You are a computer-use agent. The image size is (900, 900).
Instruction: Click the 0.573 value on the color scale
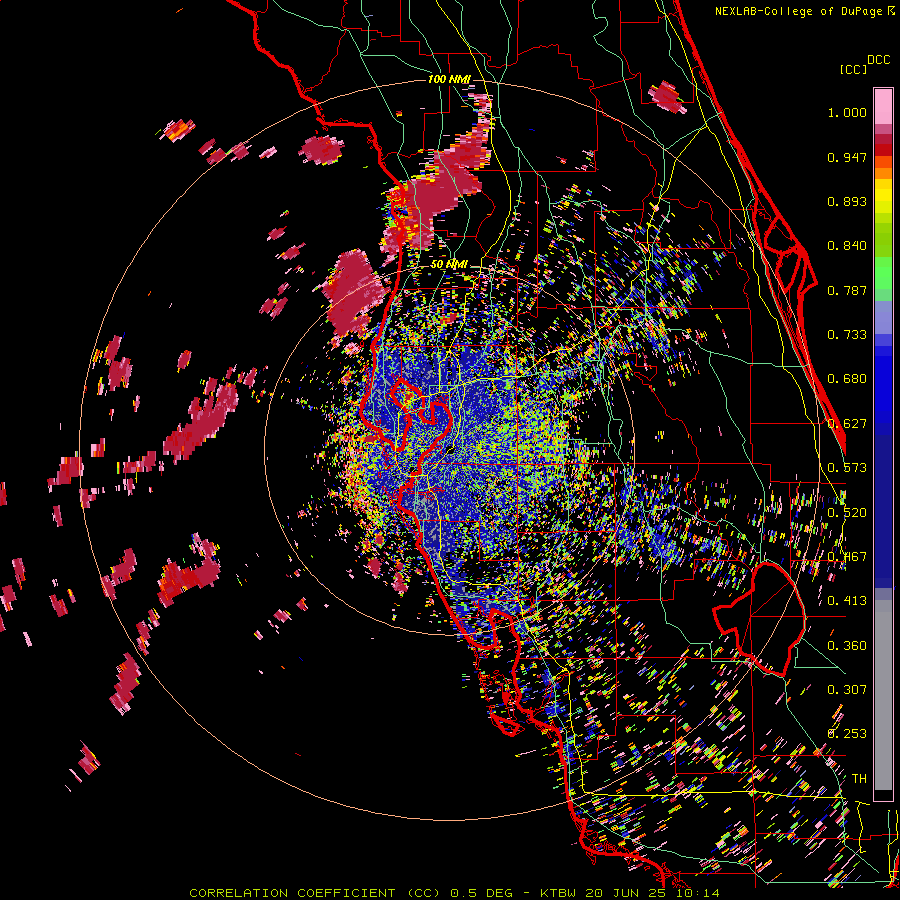pyautogui.click(x=847, y=468)
